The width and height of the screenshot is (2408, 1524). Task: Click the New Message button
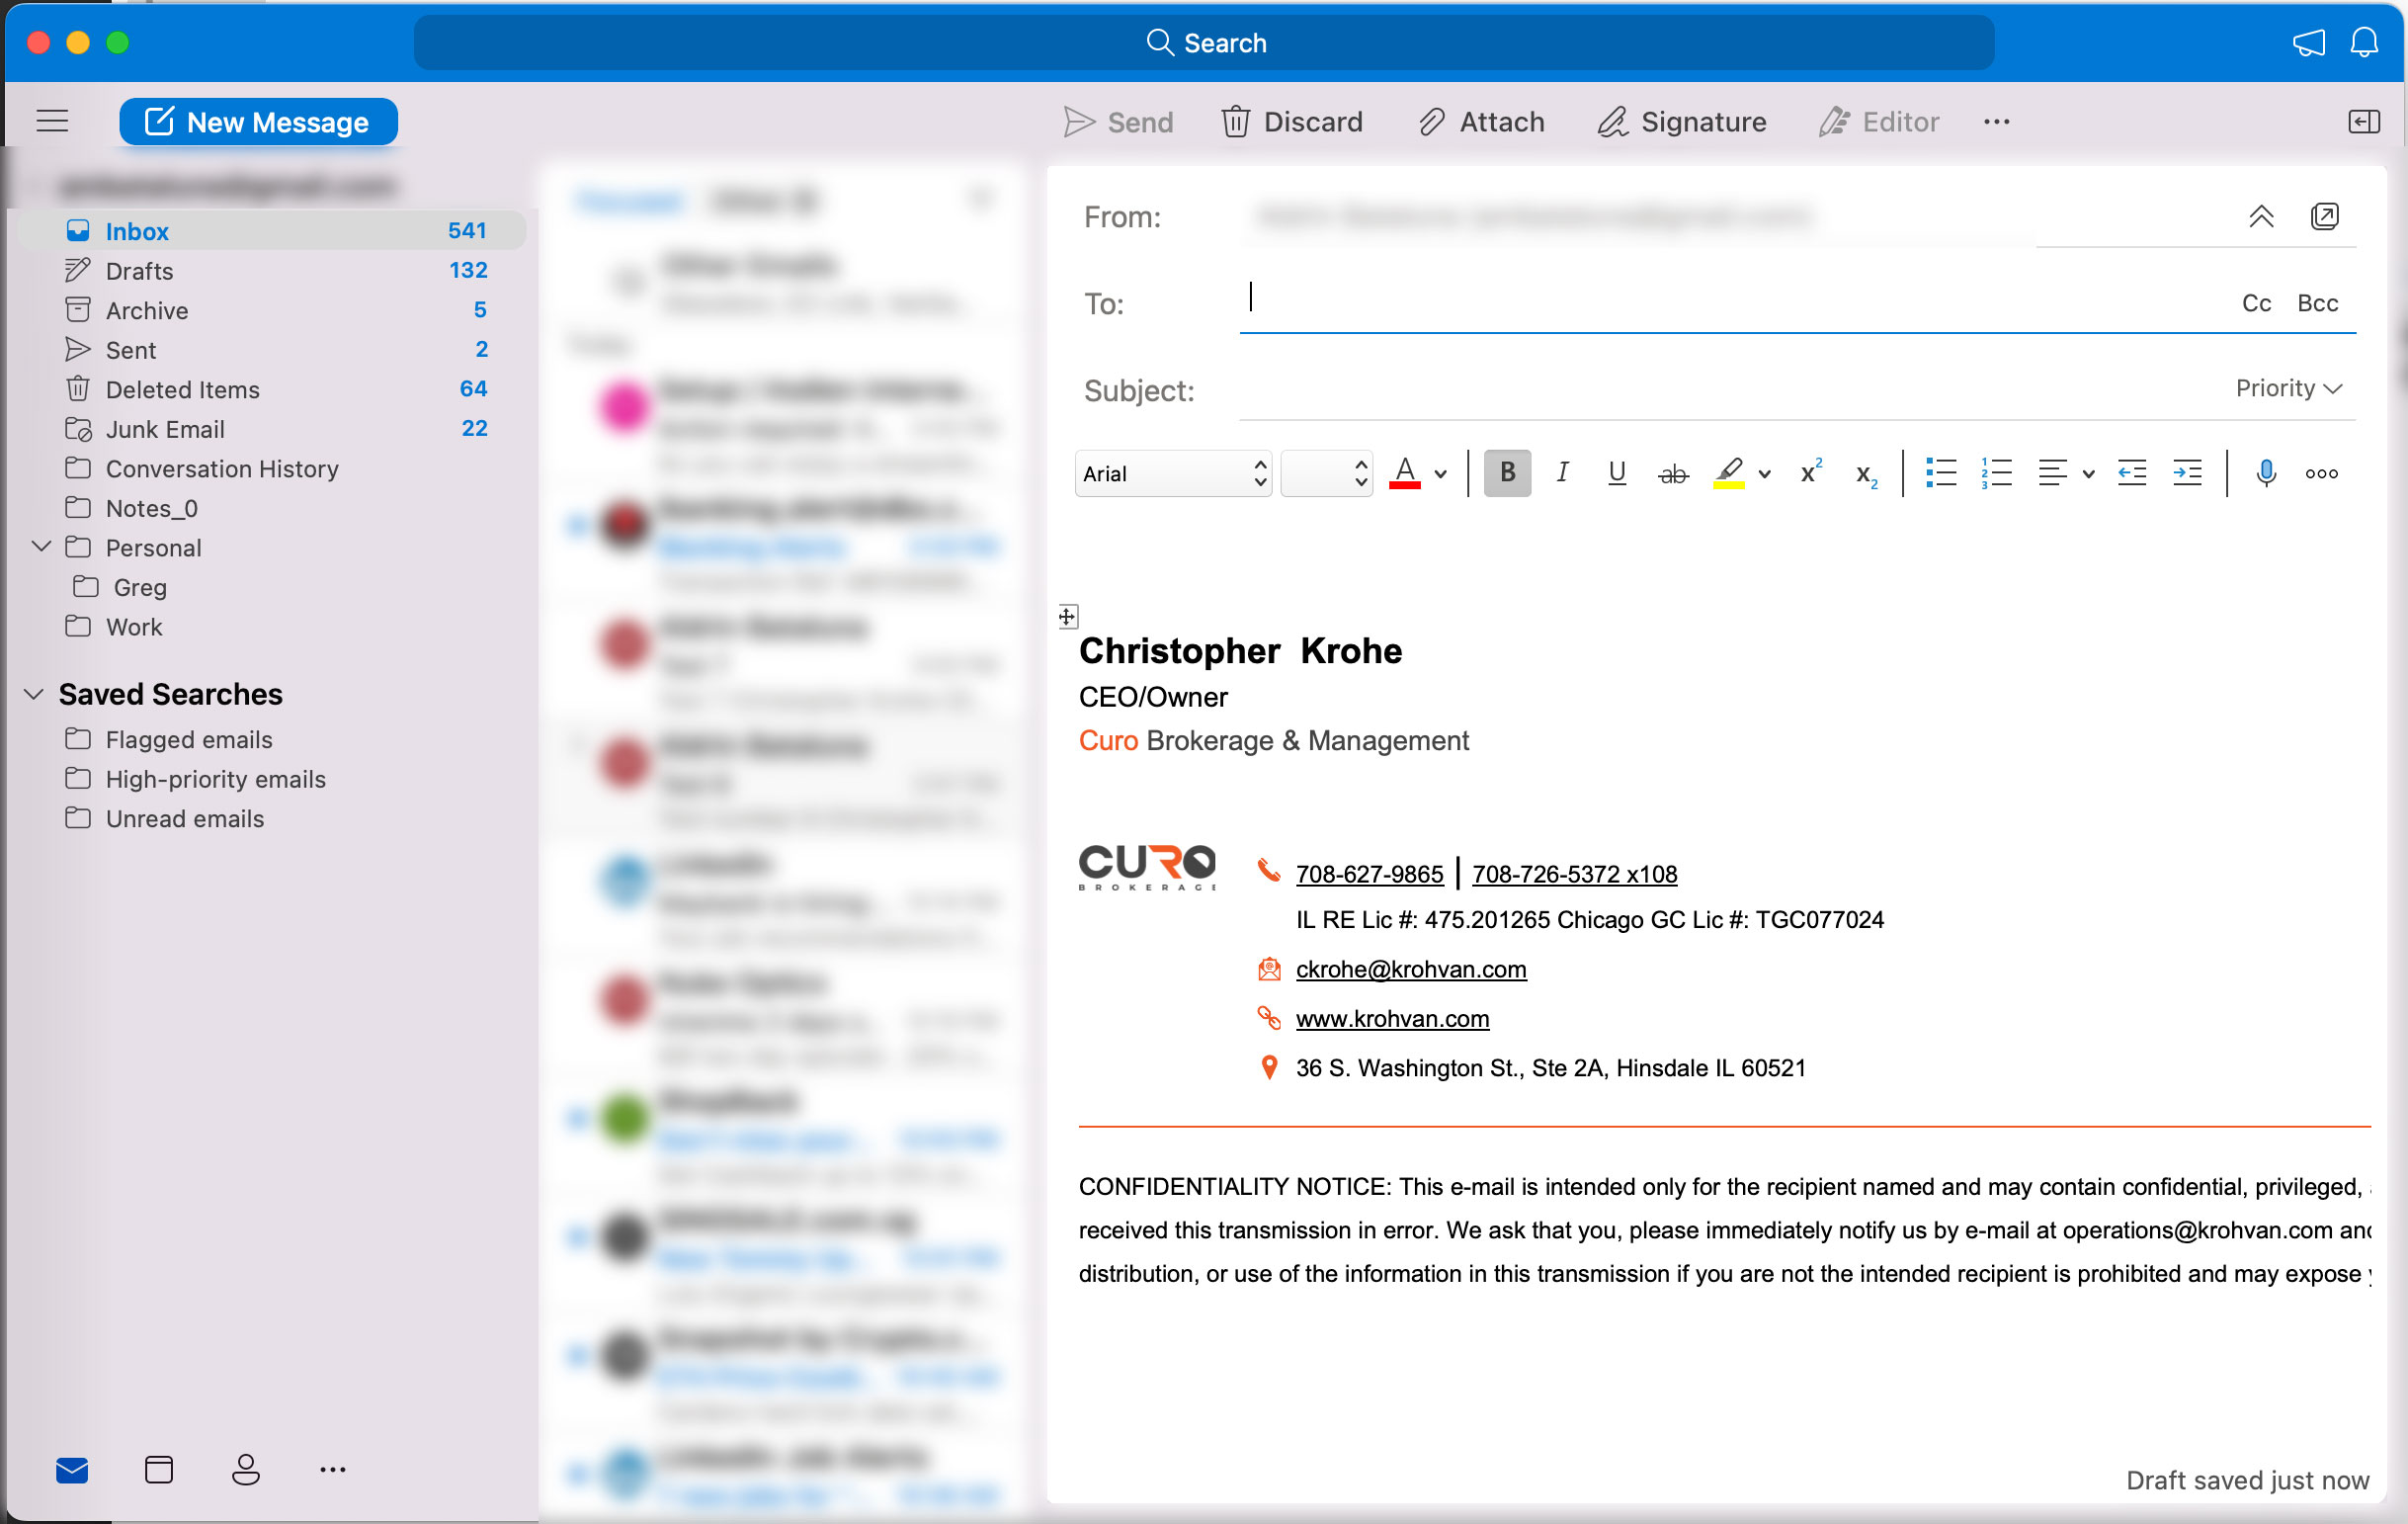pyautogui.click(x=258, y=122)
